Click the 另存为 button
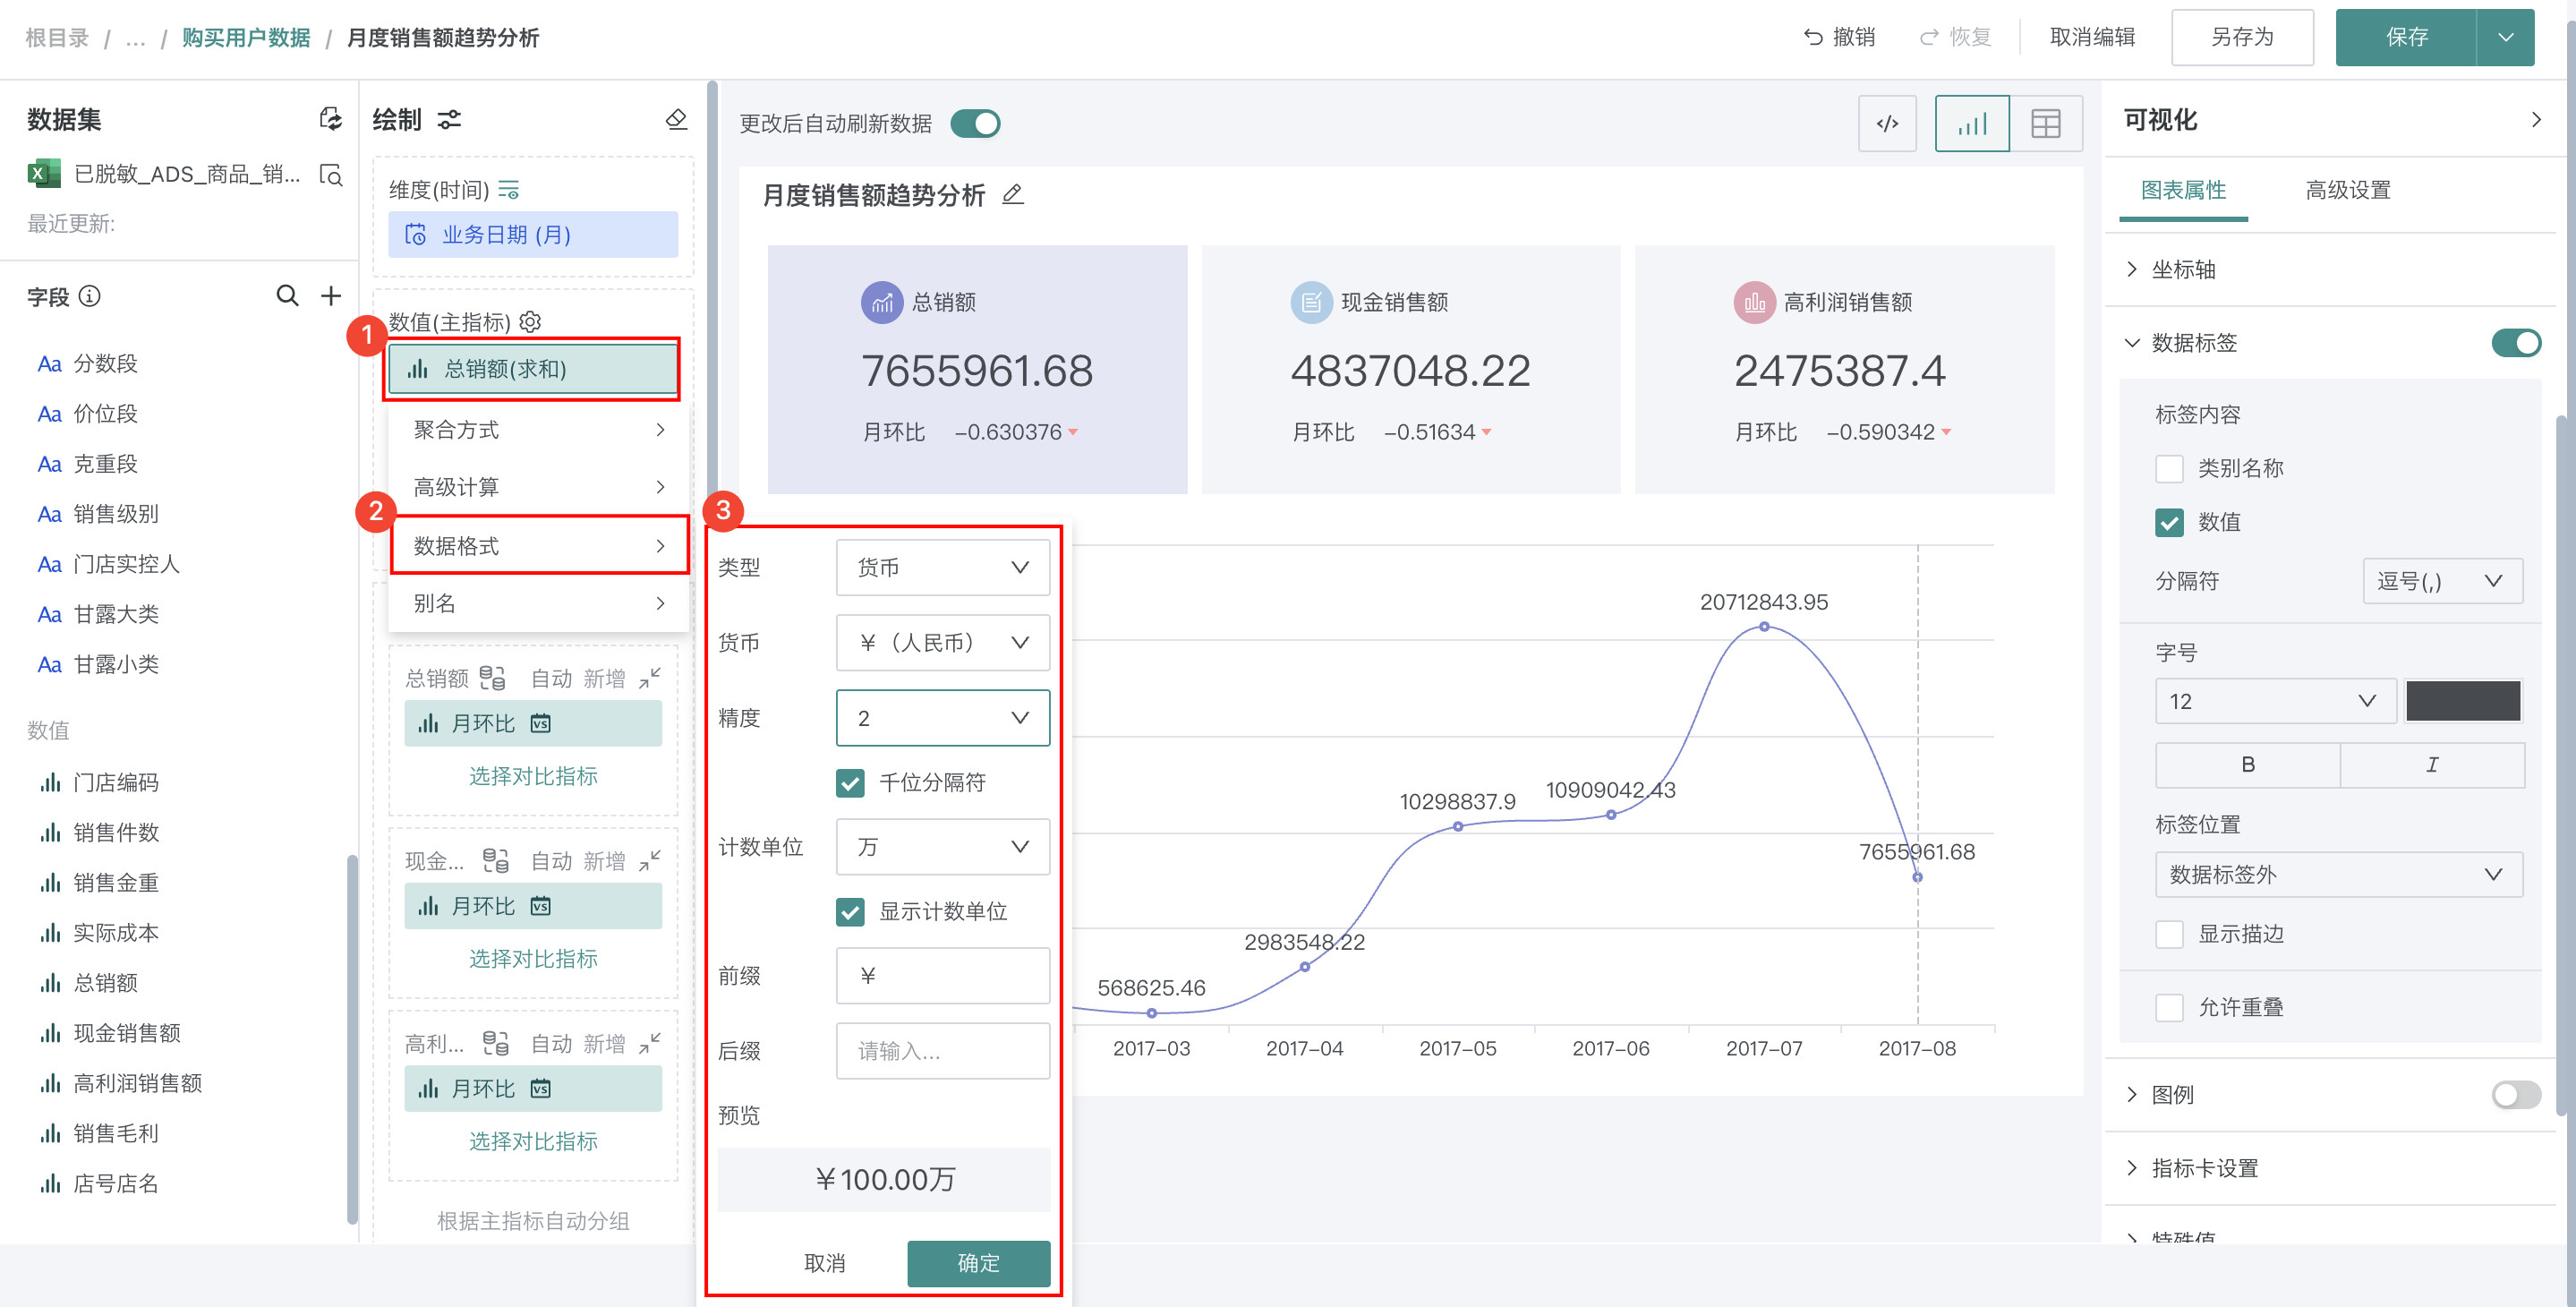Screen dimensions: 2576x1307 (2241, 38)
